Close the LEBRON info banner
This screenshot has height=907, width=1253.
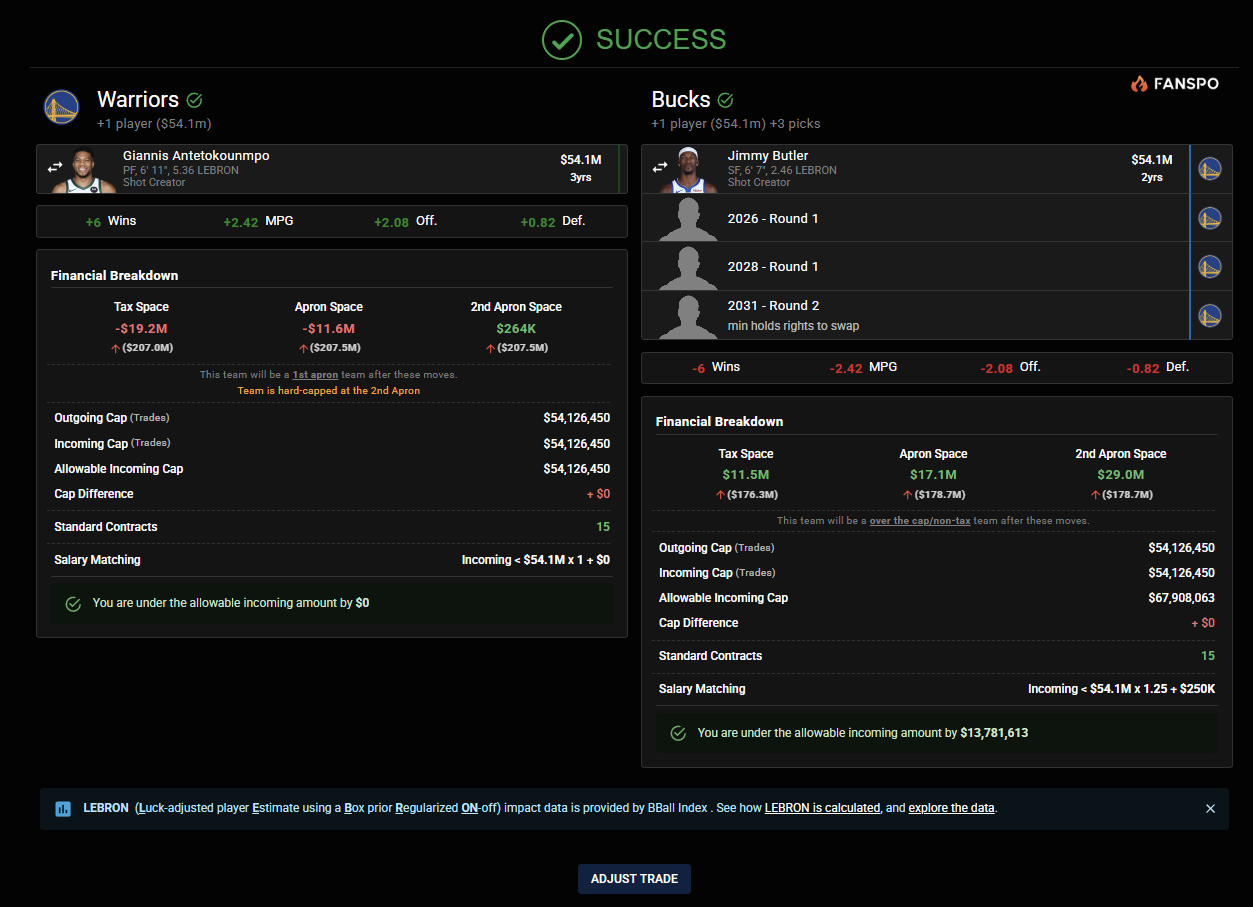pos(1210,808)
